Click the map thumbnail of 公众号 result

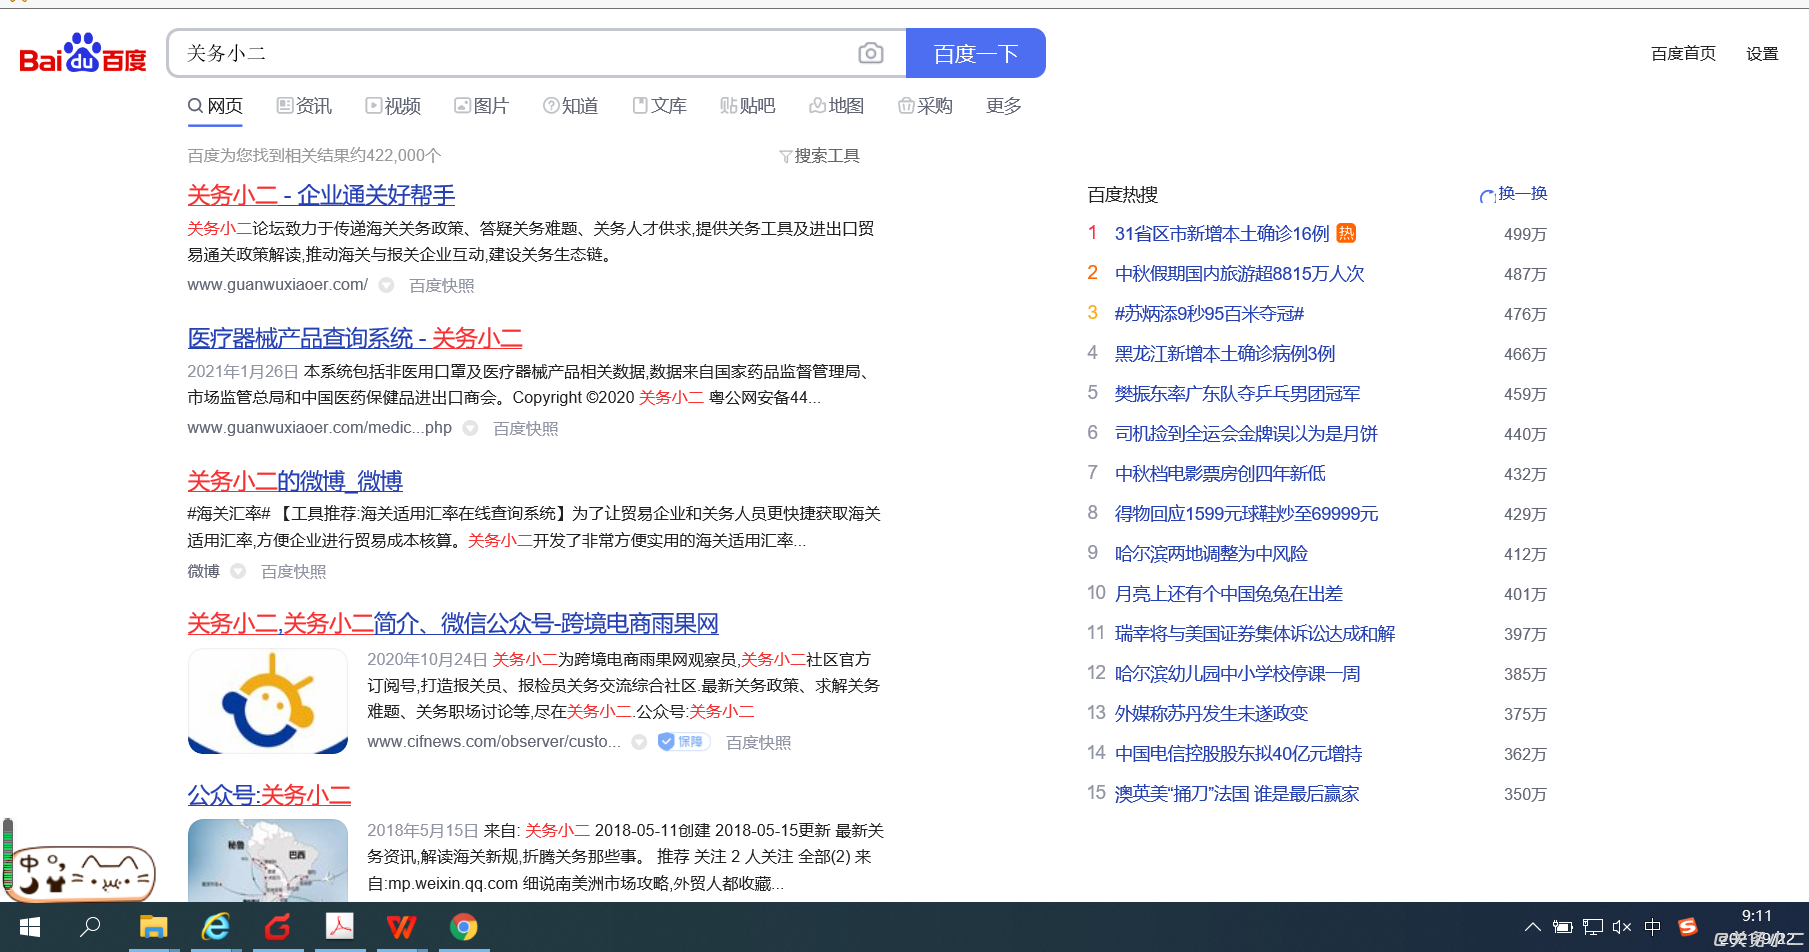(268, 860)
